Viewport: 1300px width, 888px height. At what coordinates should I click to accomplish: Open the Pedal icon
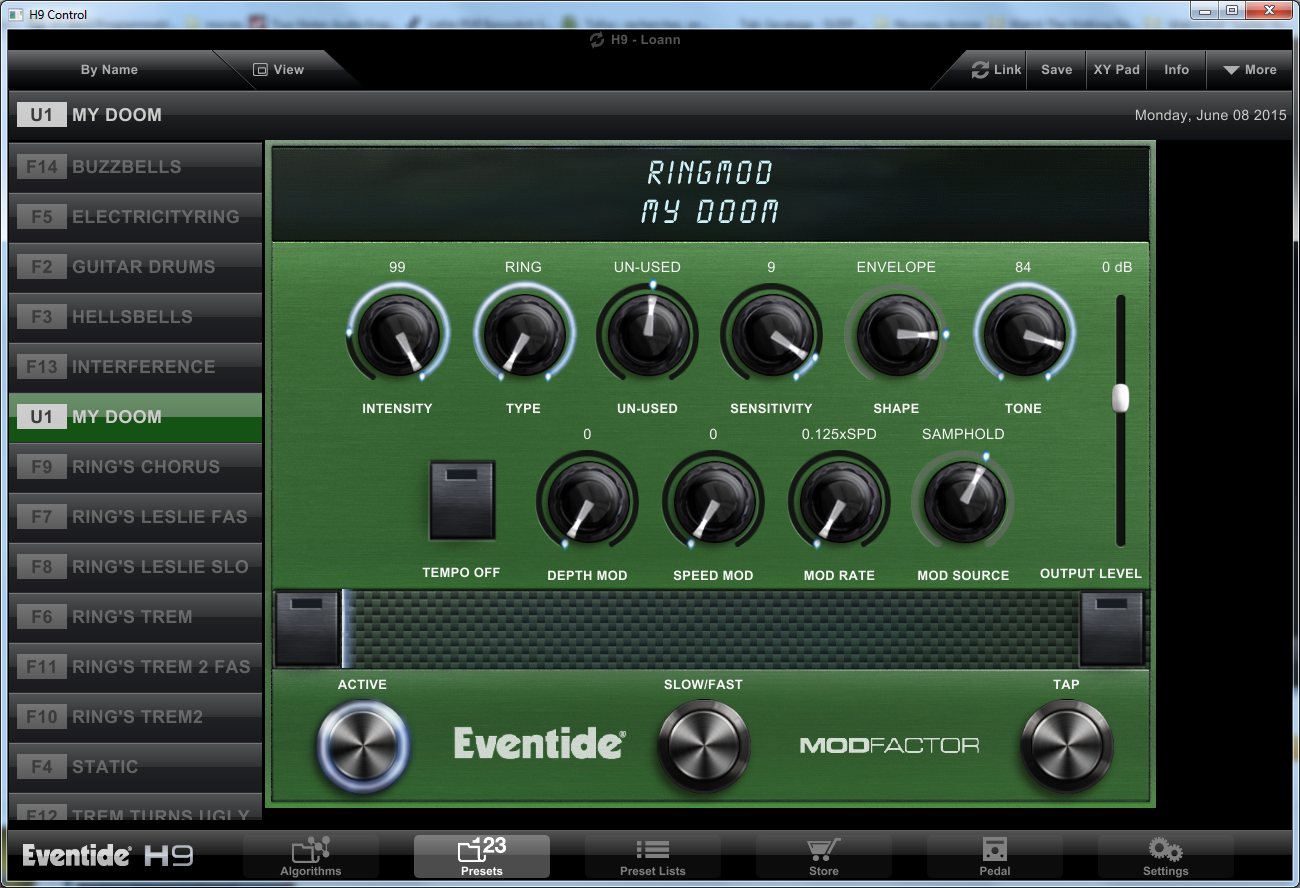tap(995, 849)
